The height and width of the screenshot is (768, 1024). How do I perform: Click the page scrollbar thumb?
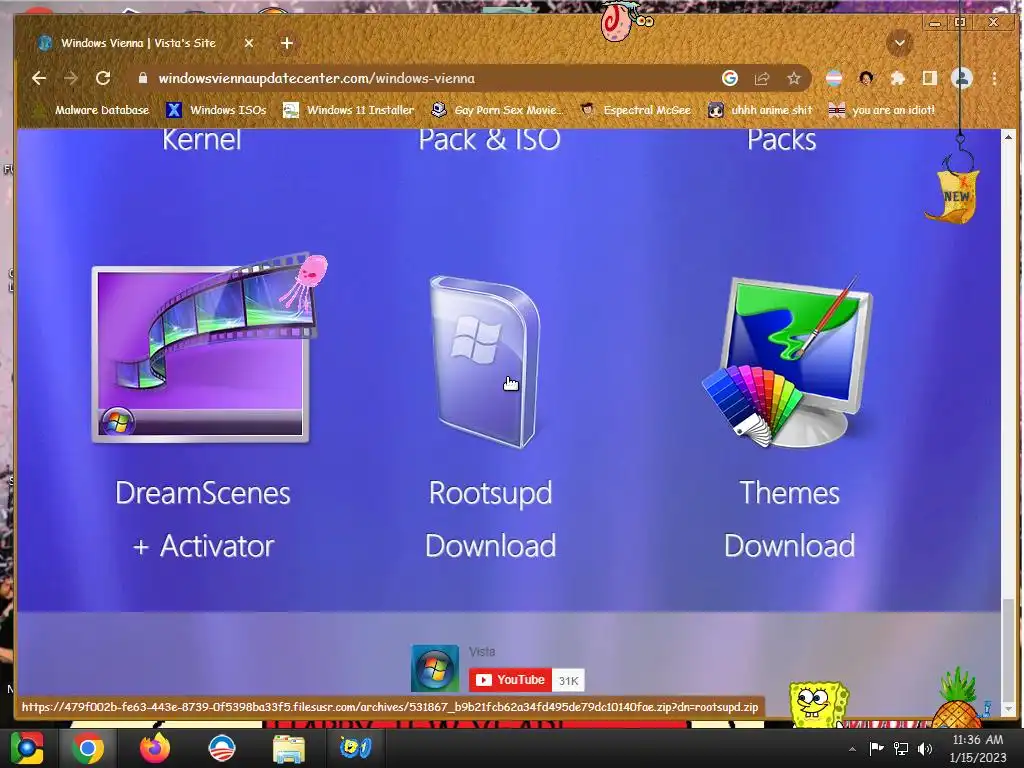point(1008,650)
